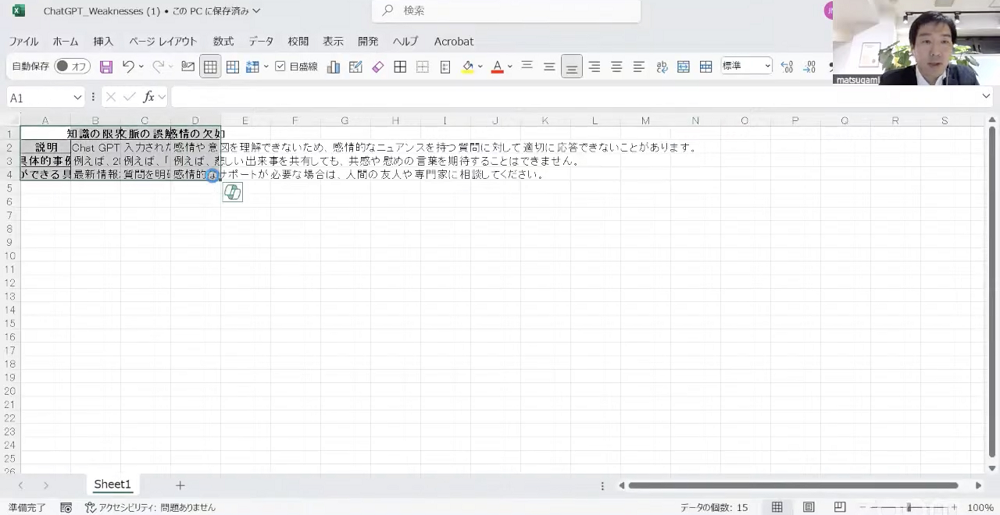This screenshot has height=515, width=1000.
Task: Expand the formula bar chevron at right
Action: (987, 96)
